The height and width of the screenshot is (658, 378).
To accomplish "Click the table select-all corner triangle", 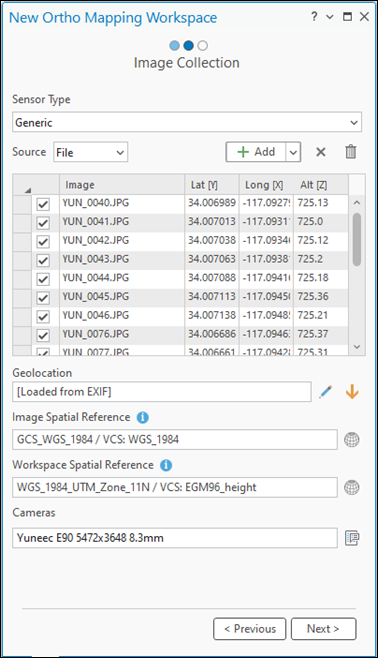I will pos(28,191).
